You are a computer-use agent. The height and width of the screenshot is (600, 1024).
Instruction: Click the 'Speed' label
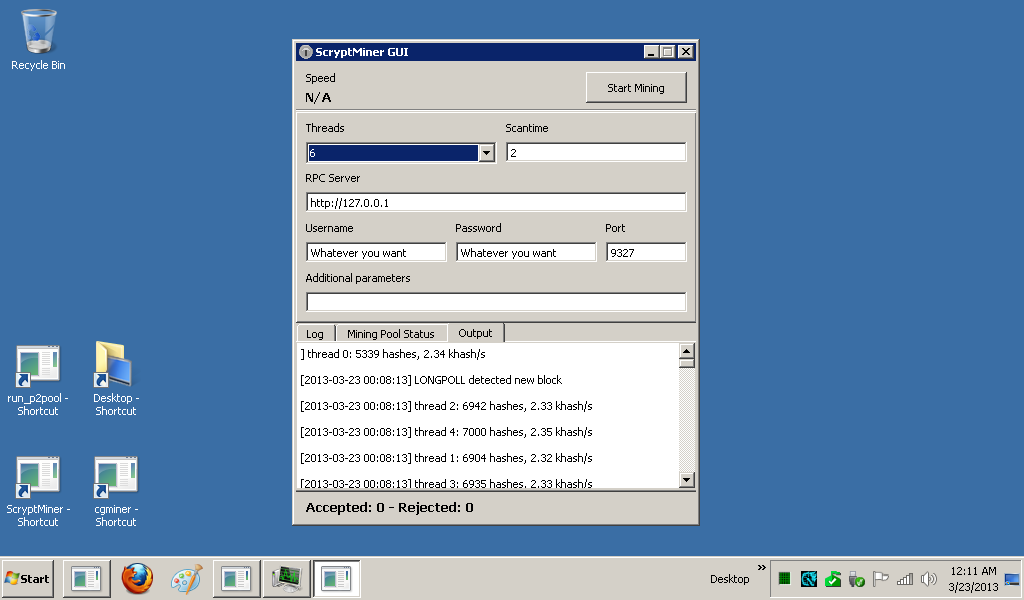(x=320, y=78)
